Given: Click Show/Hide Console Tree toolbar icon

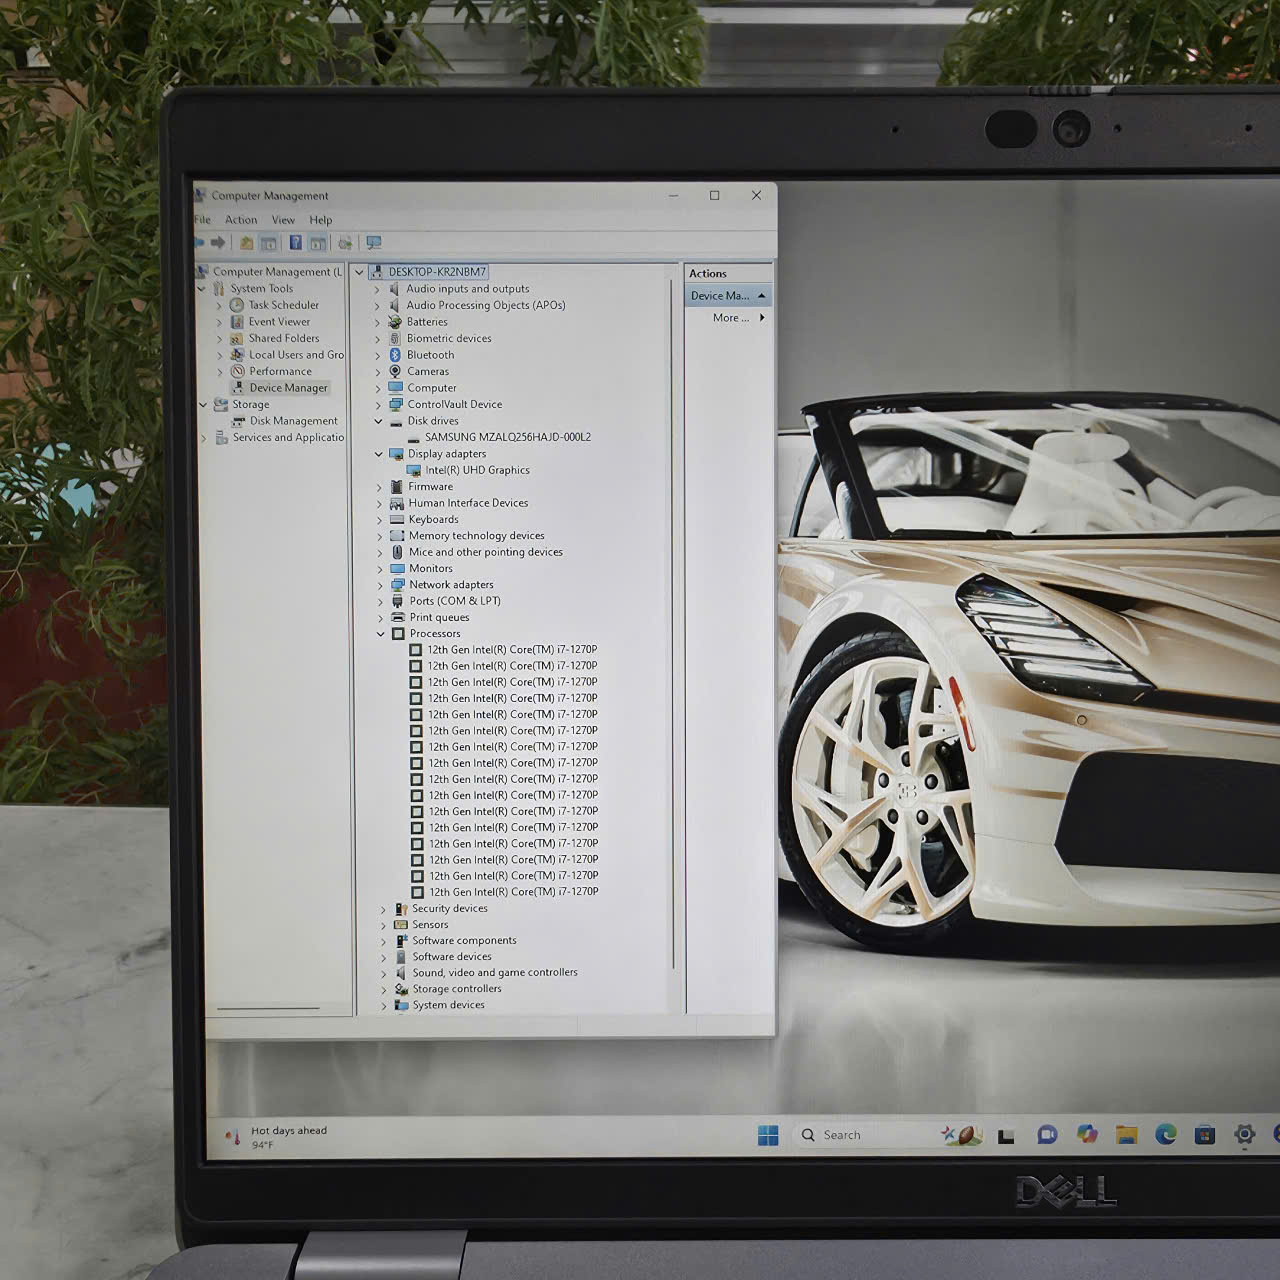Looking at the screenshot, I should [268, 243].
